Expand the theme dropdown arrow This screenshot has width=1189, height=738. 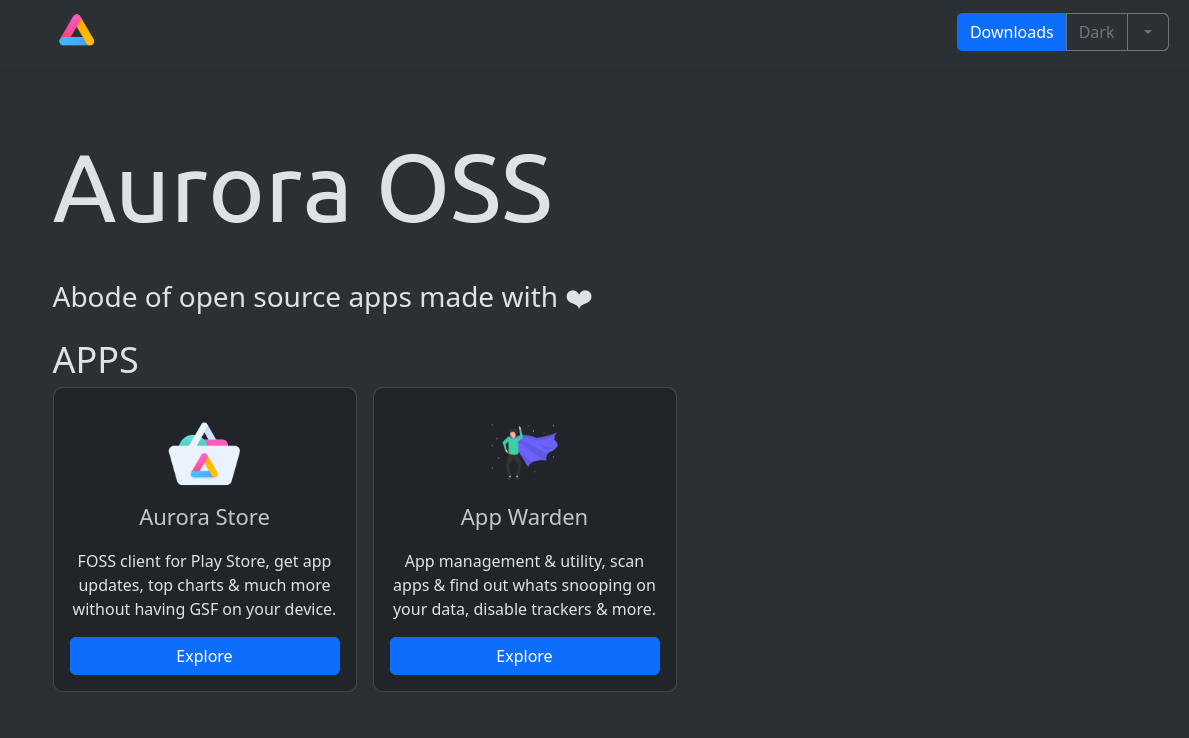[1148, 32]
